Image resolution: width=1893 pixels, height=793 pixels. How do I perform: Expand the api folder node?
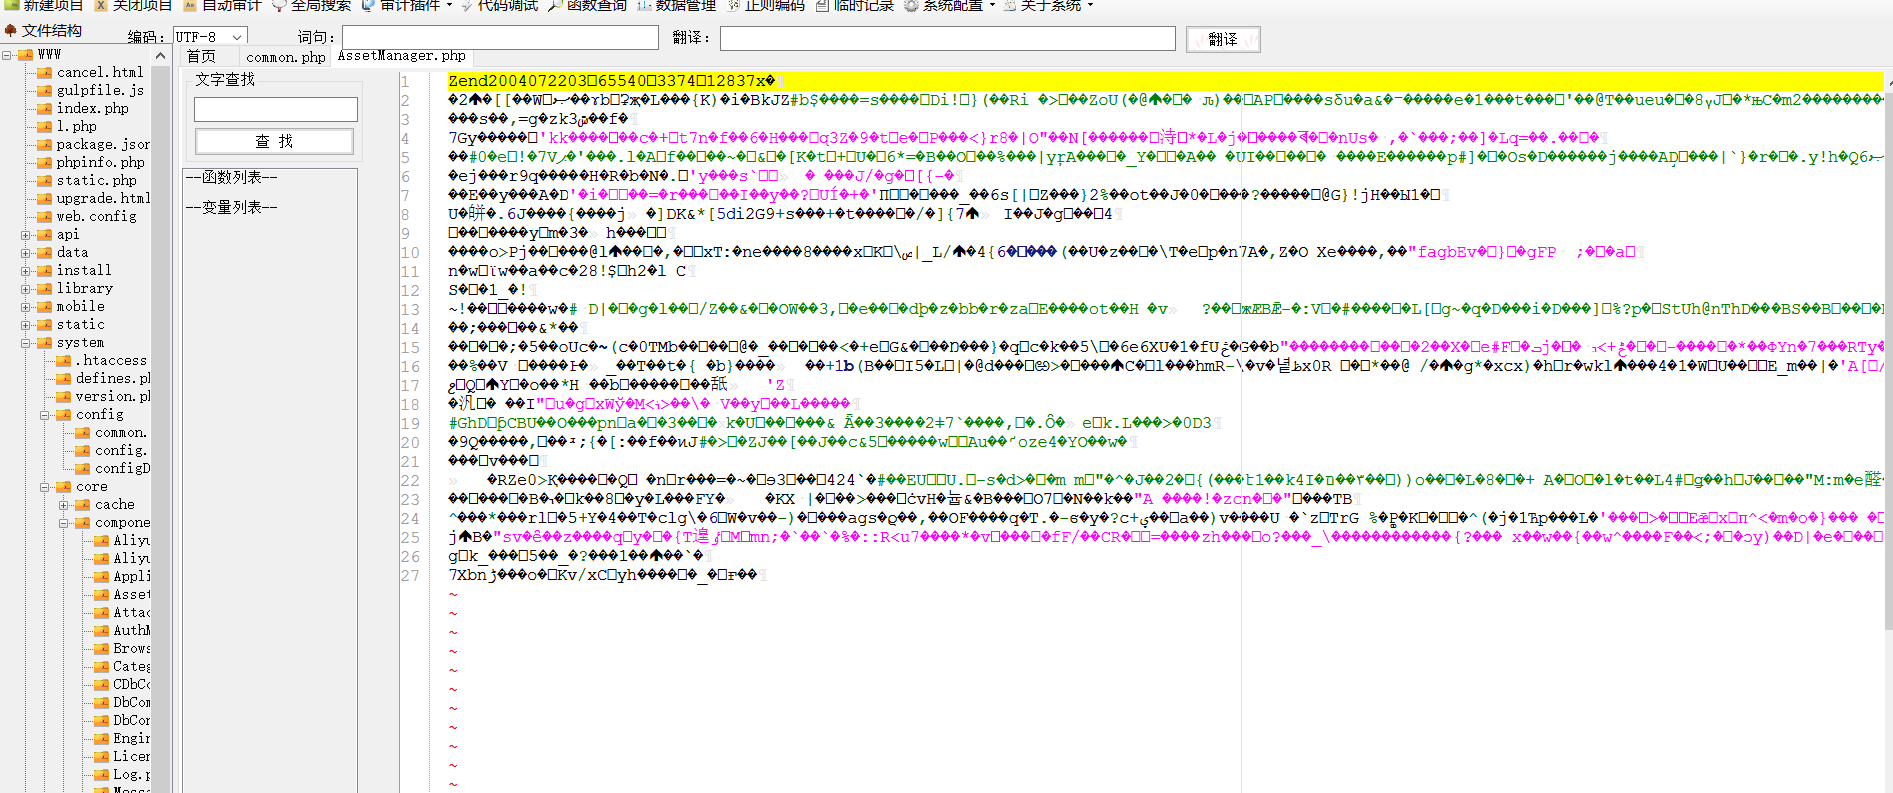click(26, 235)
